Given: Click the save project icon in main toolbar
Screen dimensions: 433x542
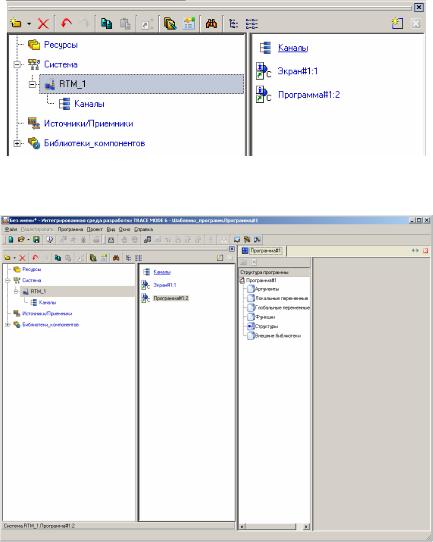Looking at the screenshot, I should tap(36, 240).
